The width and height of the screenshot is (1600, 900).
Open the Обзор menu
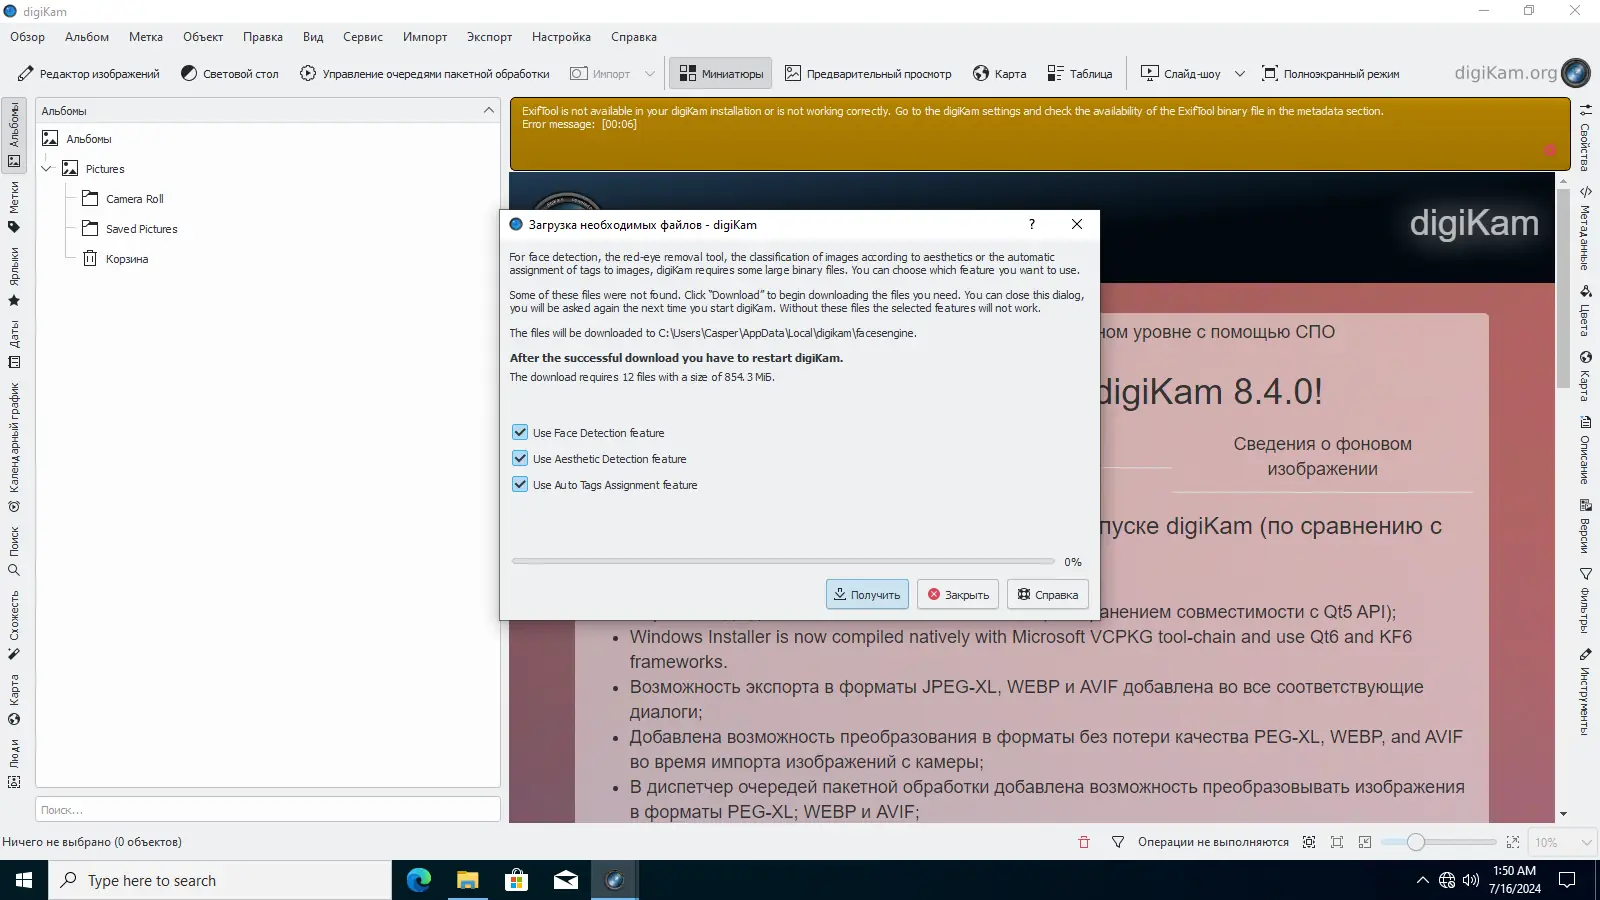pyautogui.click(x=28, y=37)
